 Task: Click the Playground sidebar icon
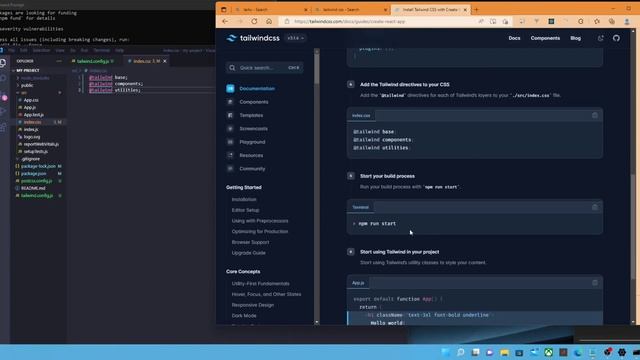pyautogui.click(x=230, y=142)
